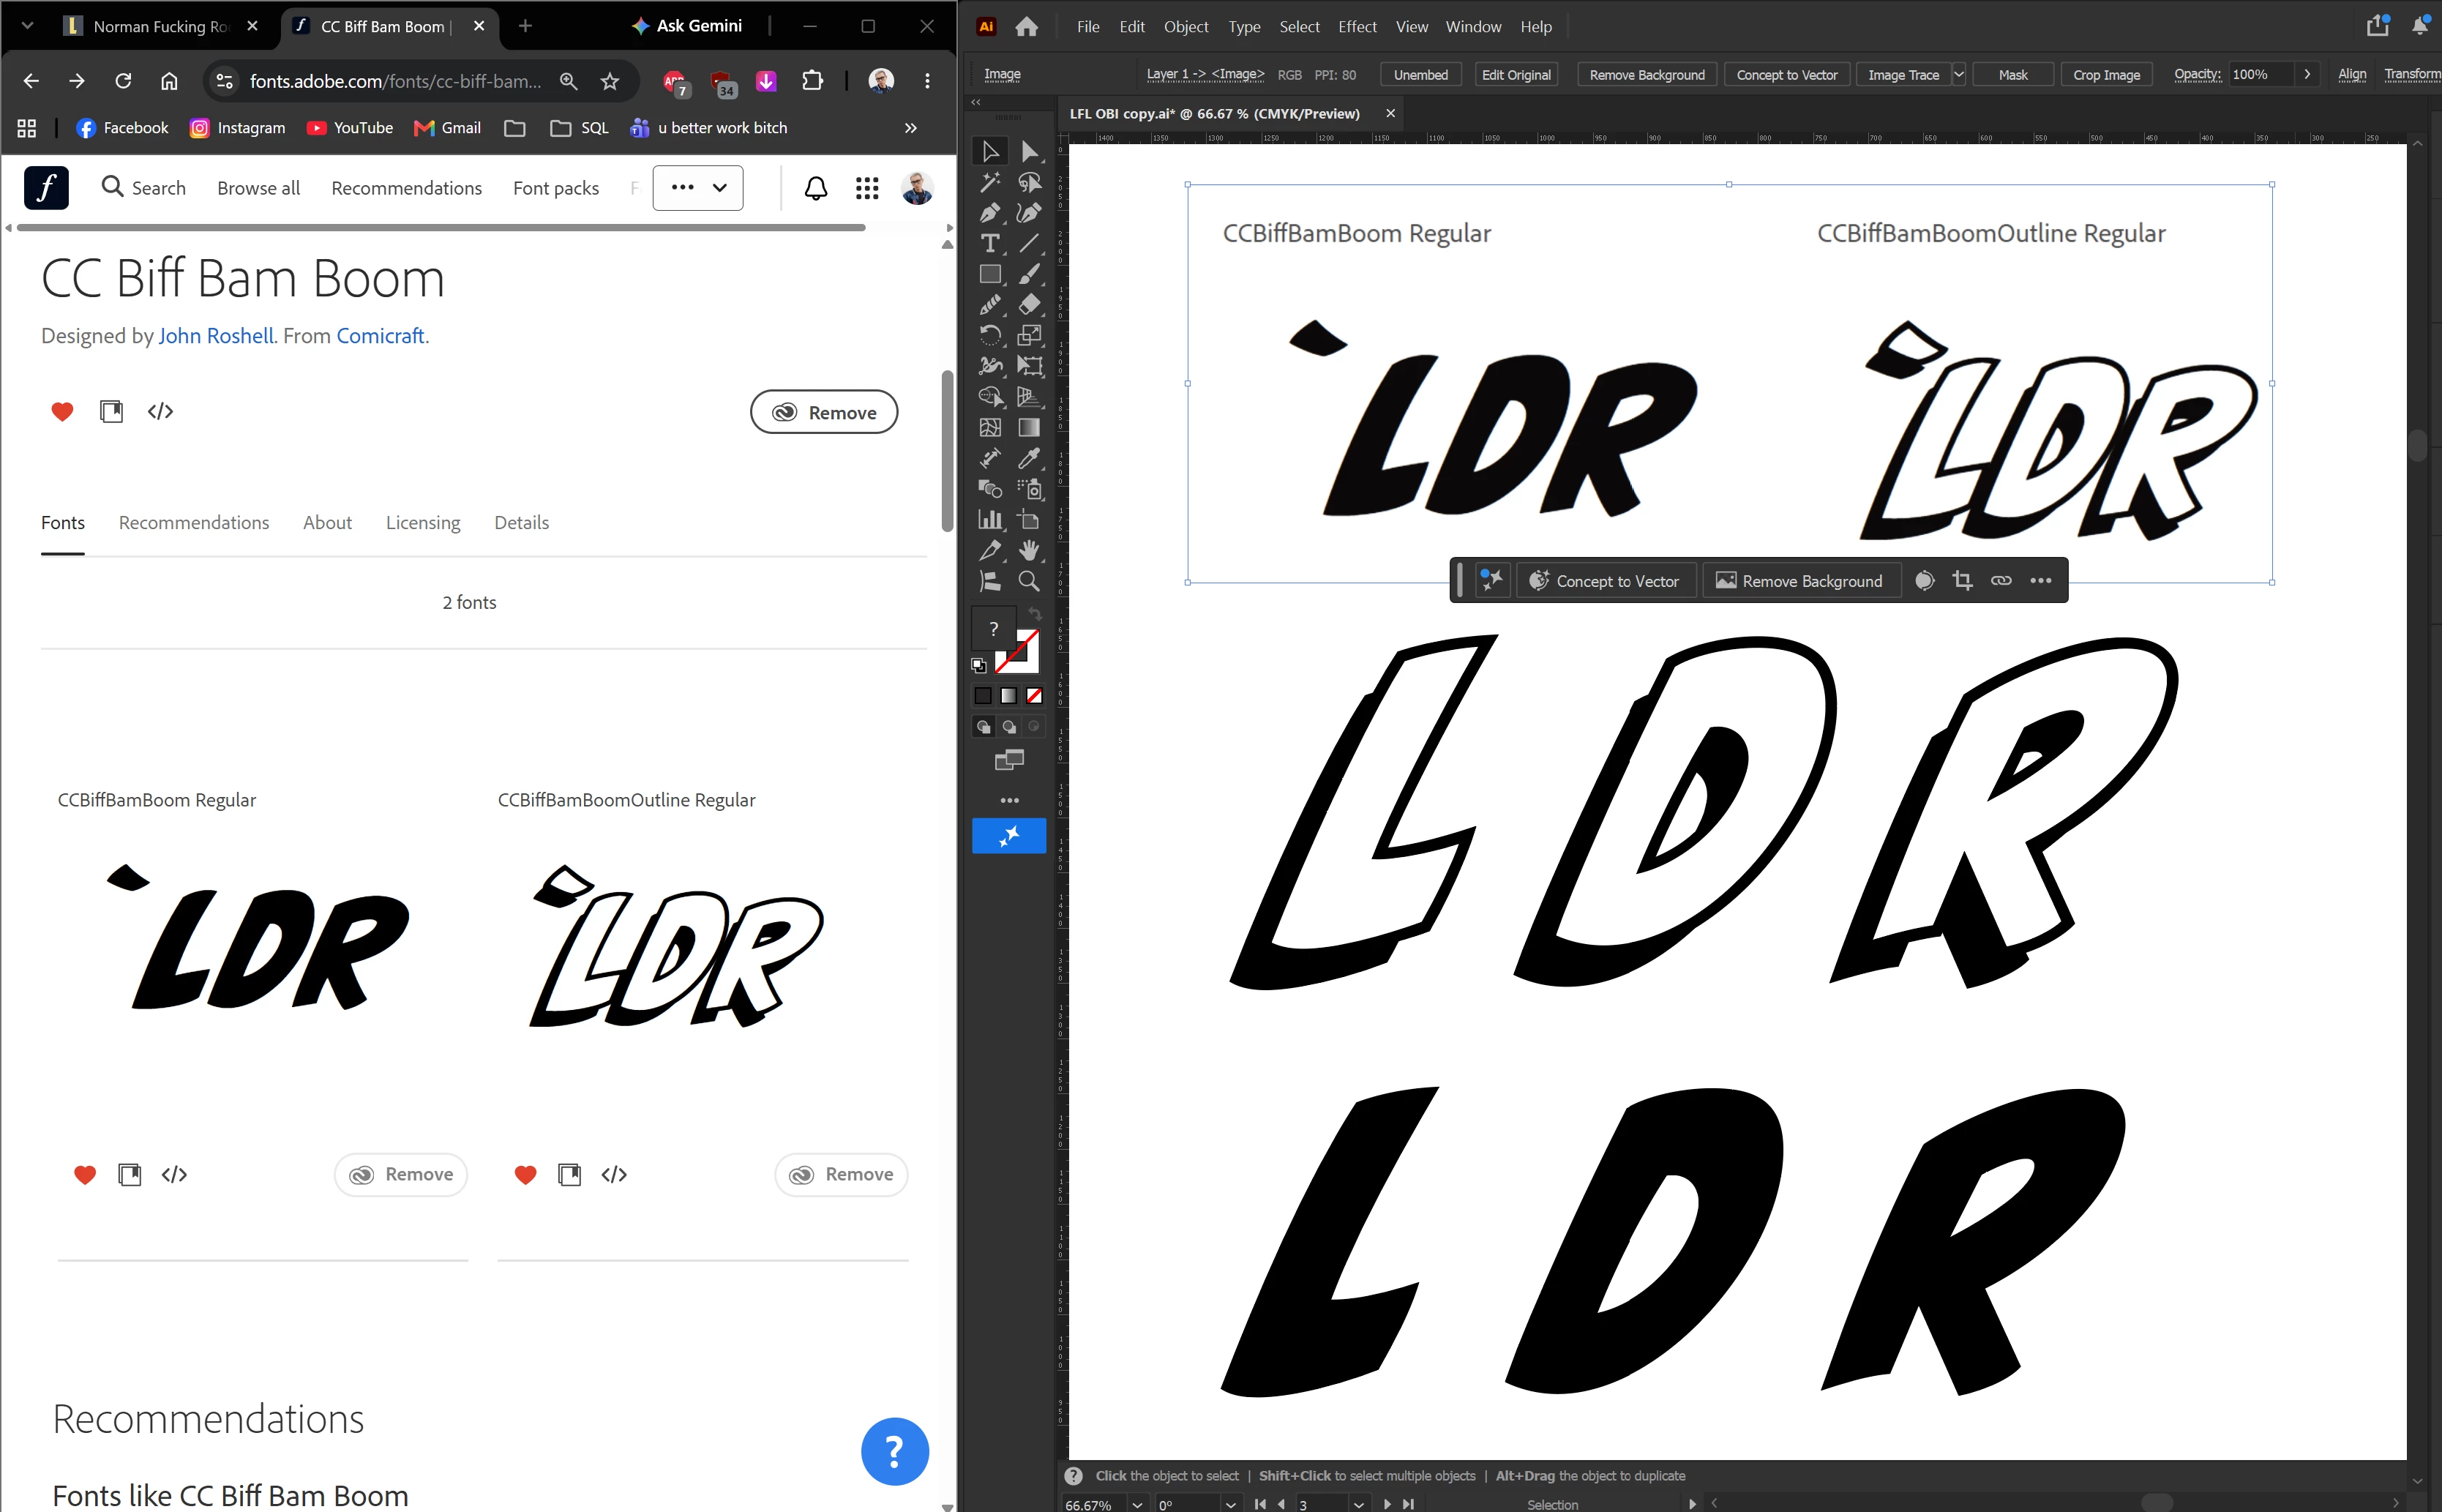Choose the Perspective Grid tool
This screenshot has width=2442, height=1512.
tap(1029, 397)
